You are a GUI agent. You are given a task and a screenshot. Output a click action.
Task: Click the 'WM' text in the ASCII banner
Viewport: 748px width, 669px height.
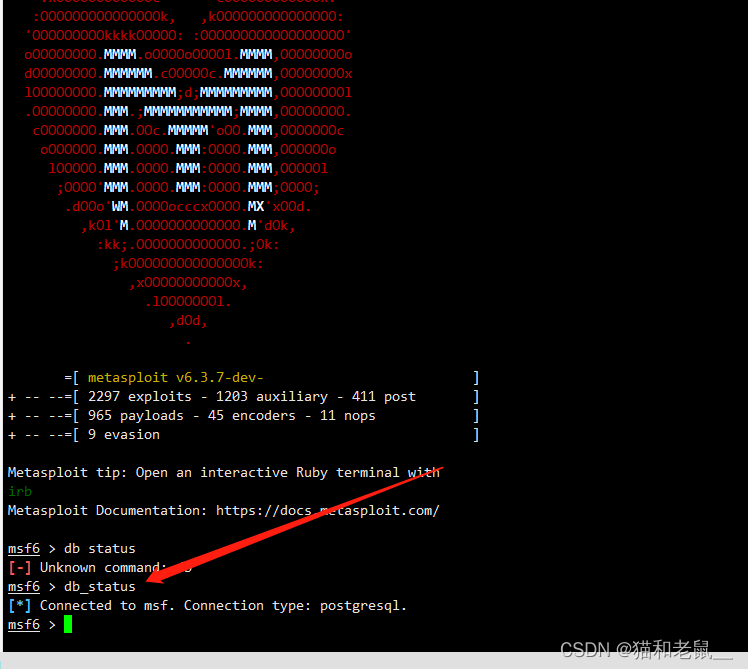120,206
